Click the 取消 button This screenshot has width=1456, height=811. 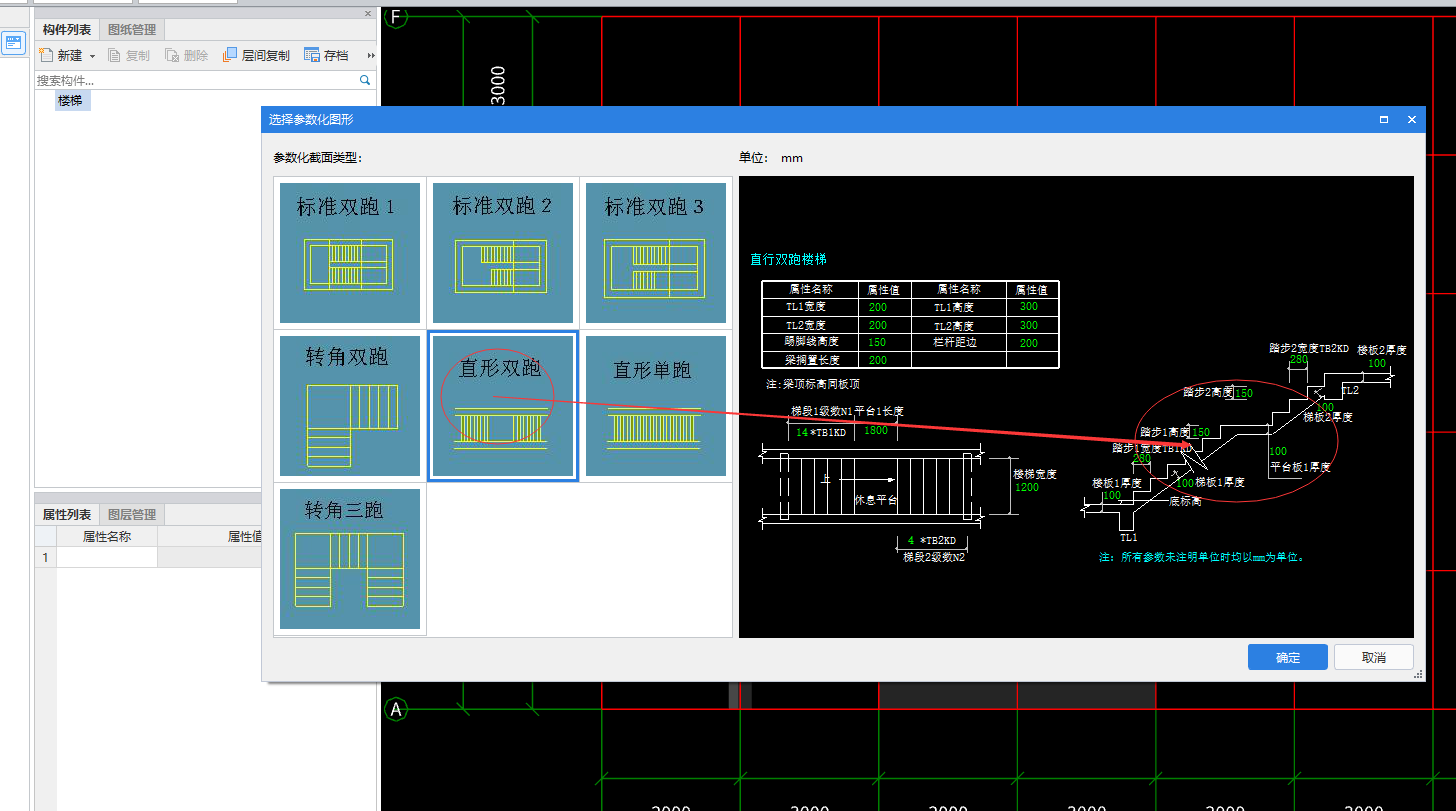(1374, 657)
